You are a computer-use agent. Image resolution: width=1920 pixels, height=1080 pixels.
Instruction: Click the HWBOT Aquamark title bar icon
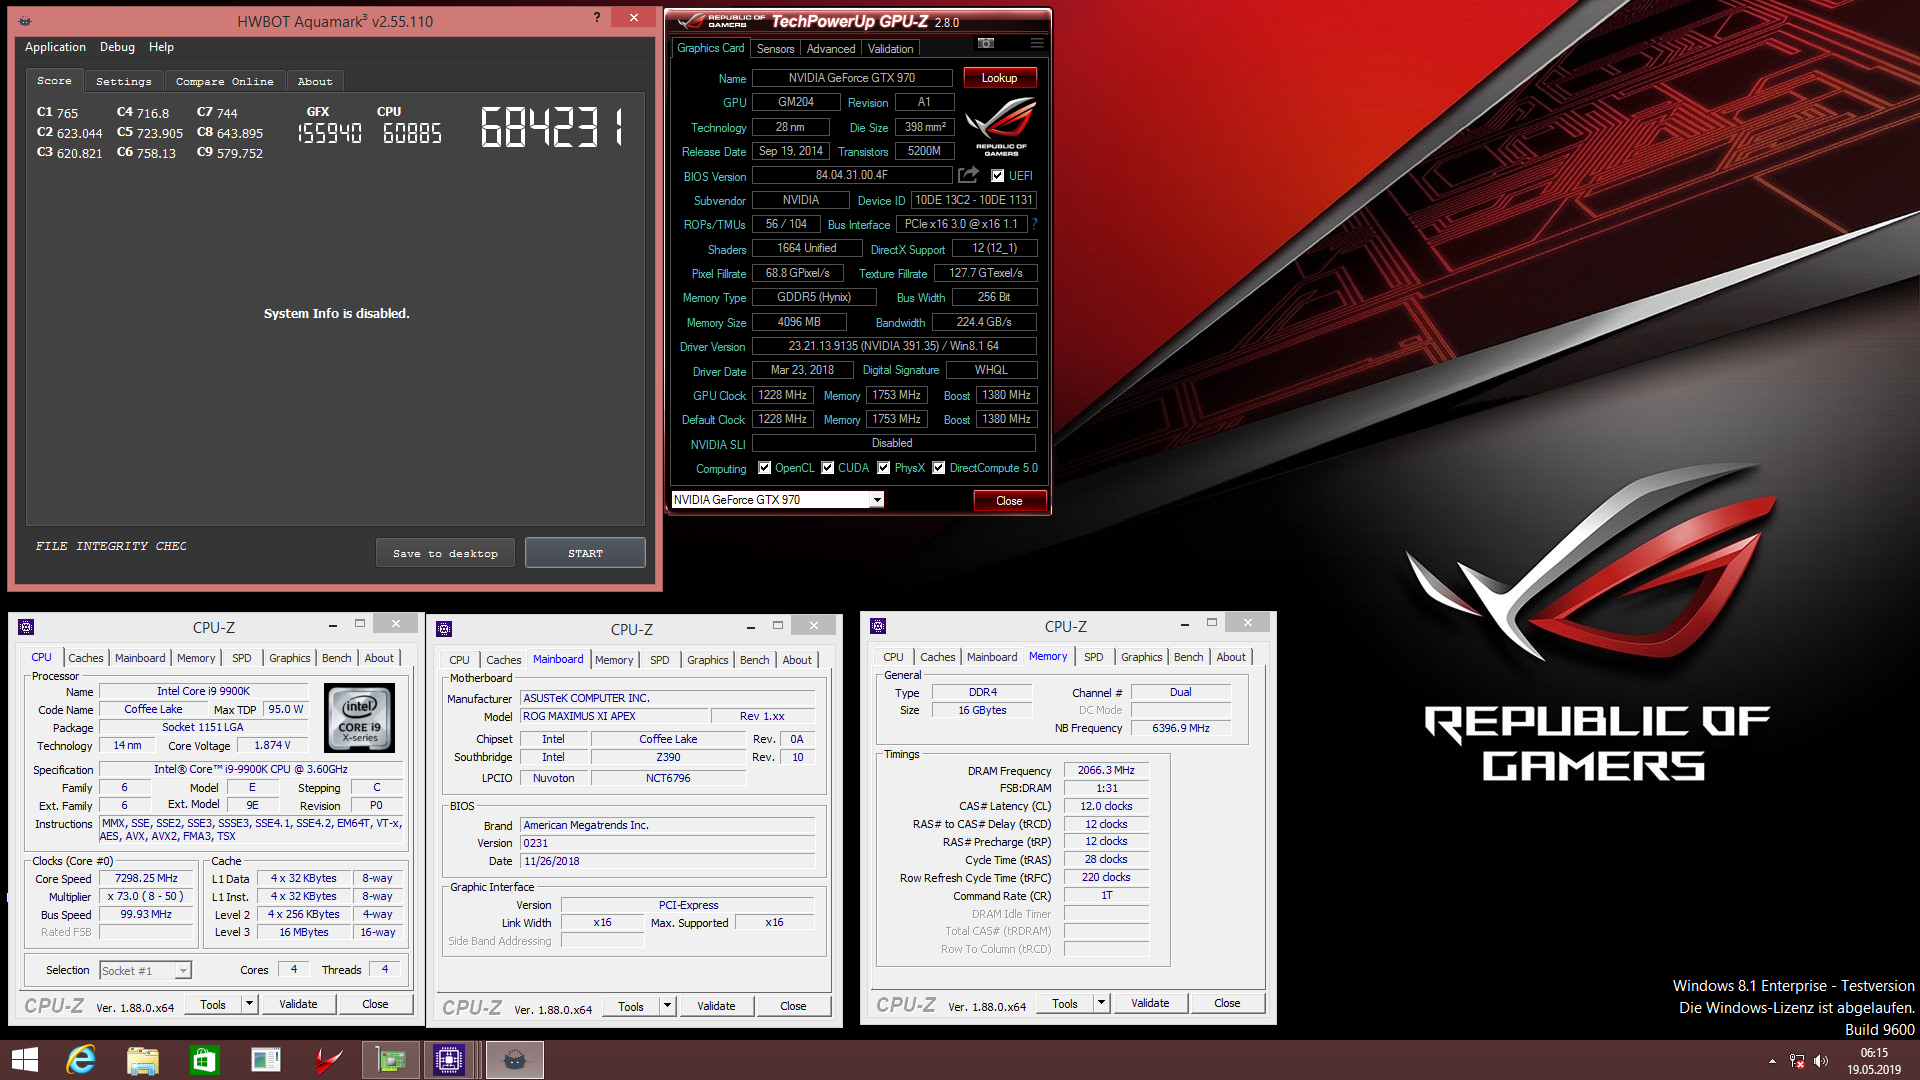25,20
